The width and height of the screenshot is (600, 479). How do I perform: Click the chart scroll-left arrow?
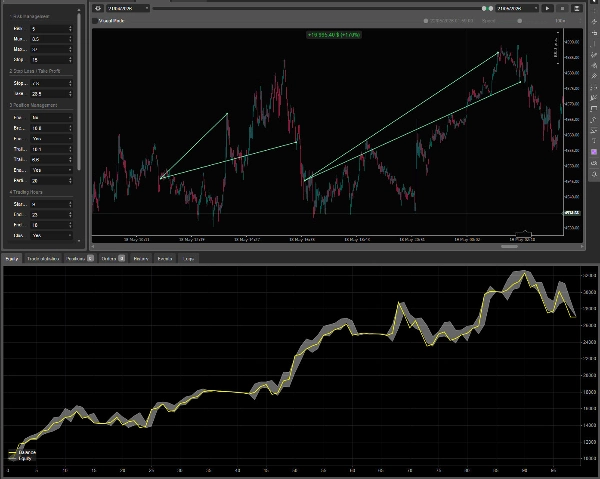point(93,247)
